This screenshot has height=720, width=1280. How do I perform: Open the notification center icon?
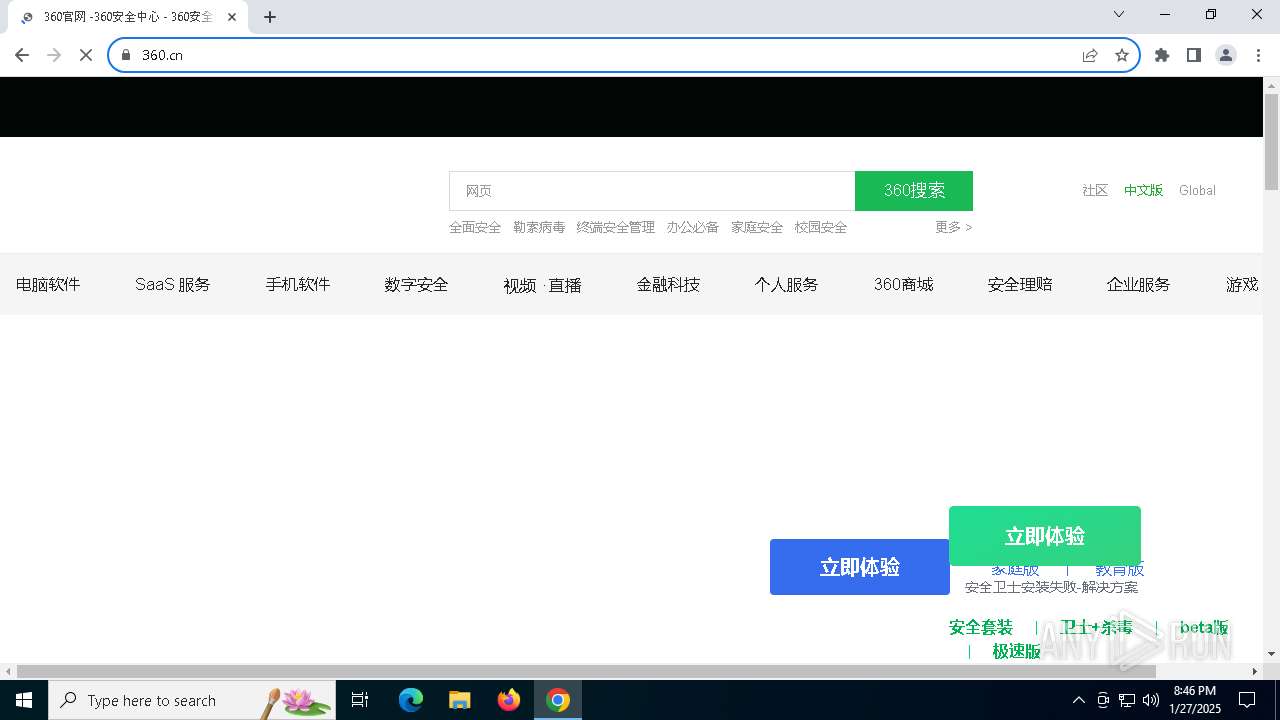[1247, 700]
